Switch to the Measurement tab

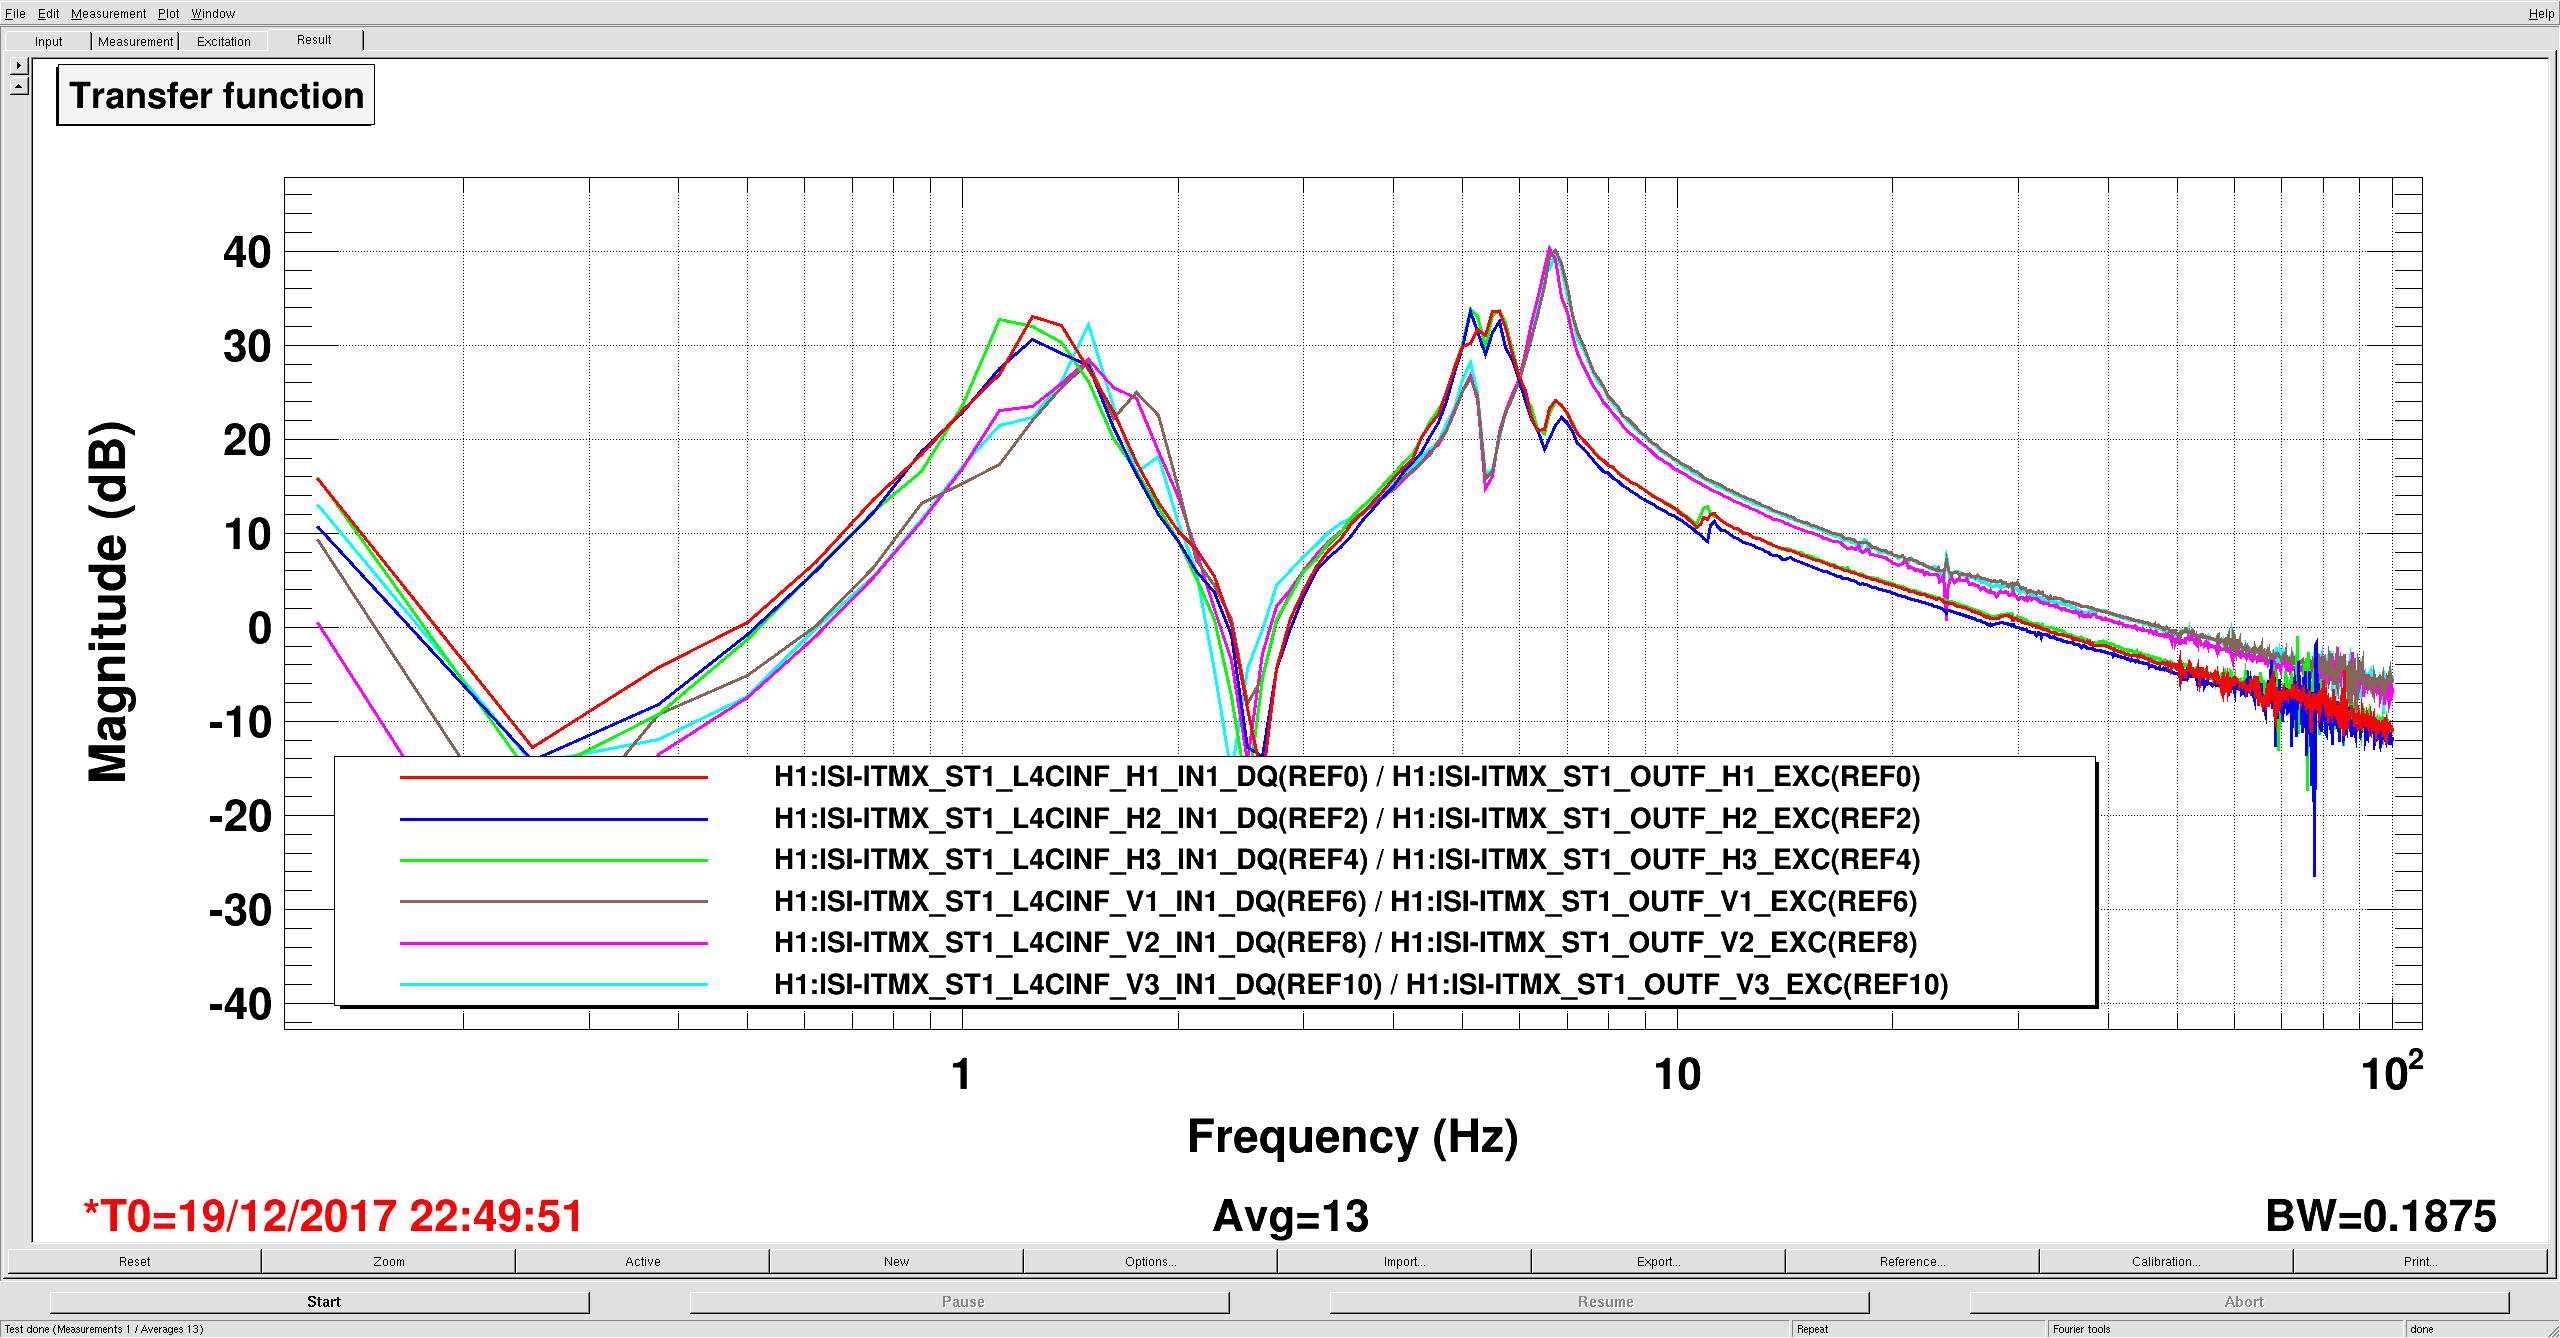coord(135,41)
